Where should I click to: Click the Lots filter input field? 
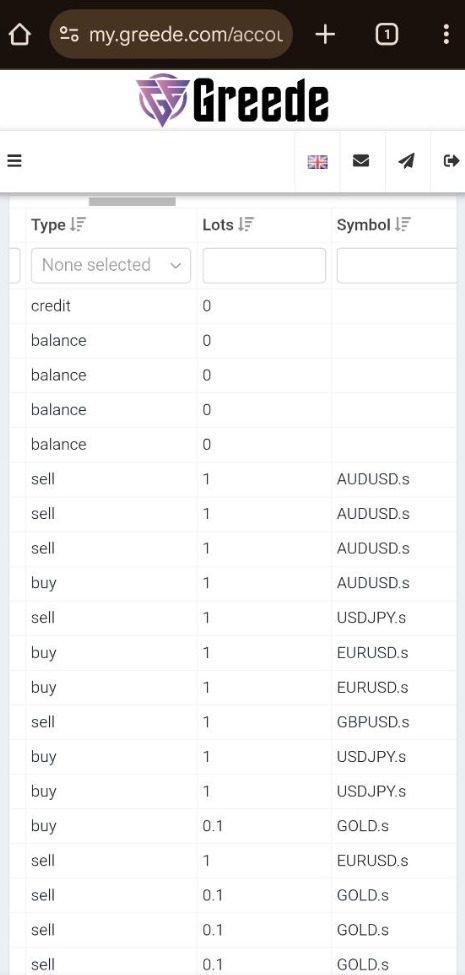coord(264,266)
